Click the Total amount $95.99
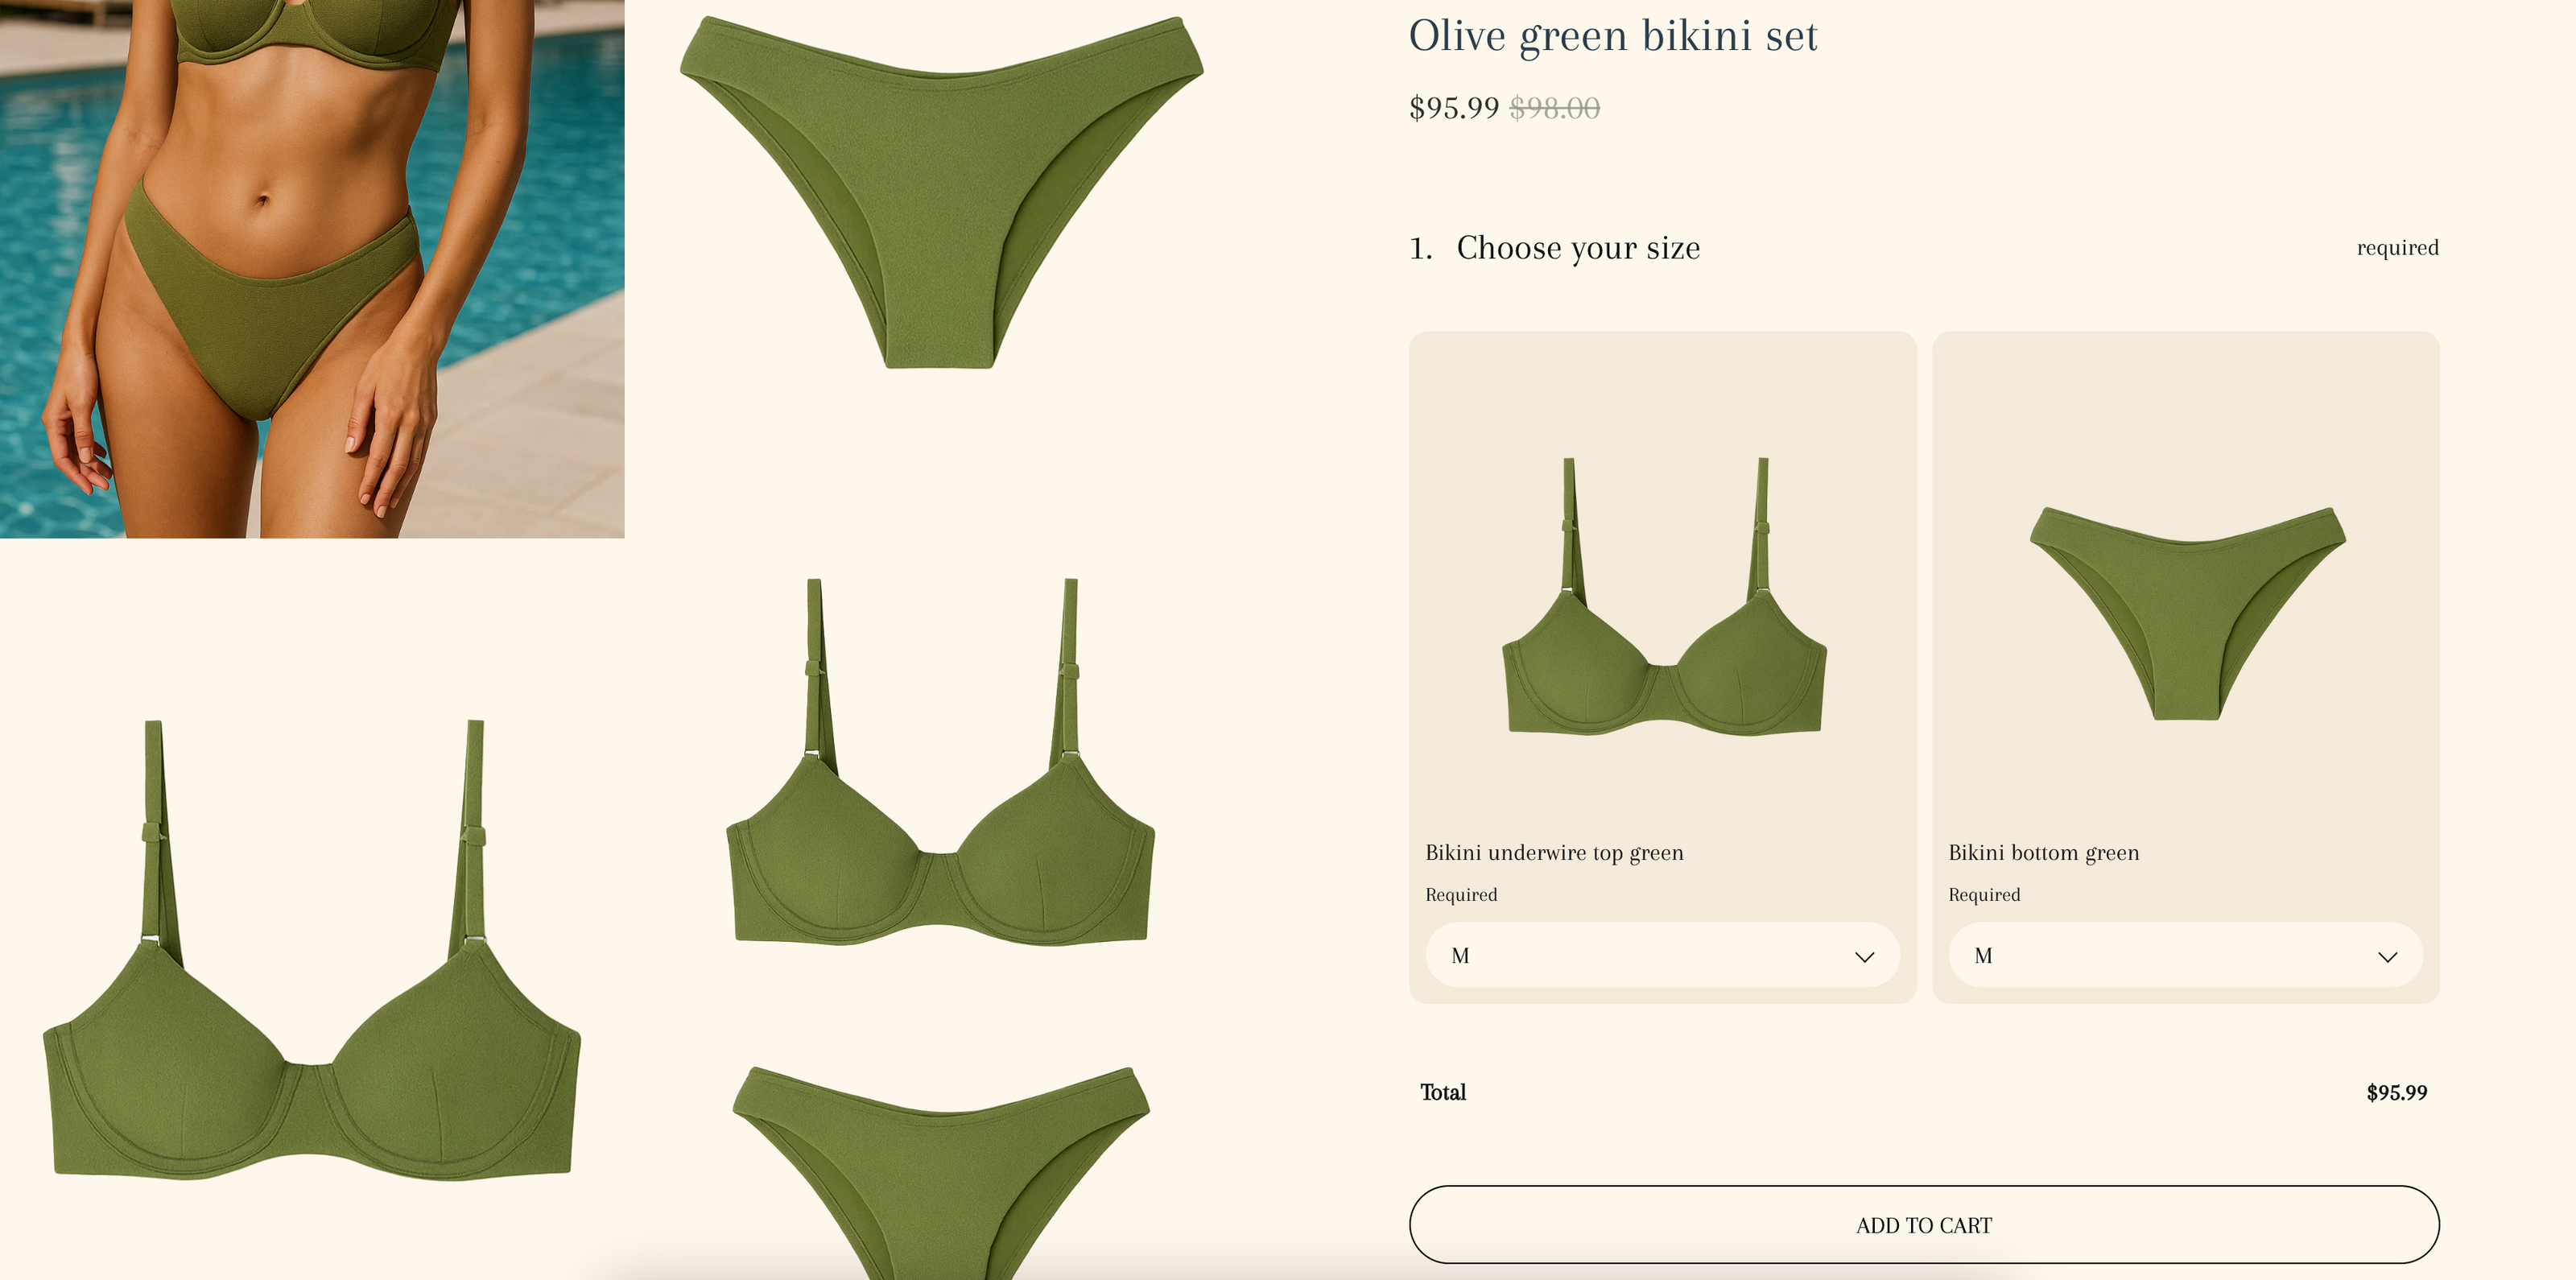This screenshot has width=2576, height=1280. pyautogui.click(x=2396, y=1092)
